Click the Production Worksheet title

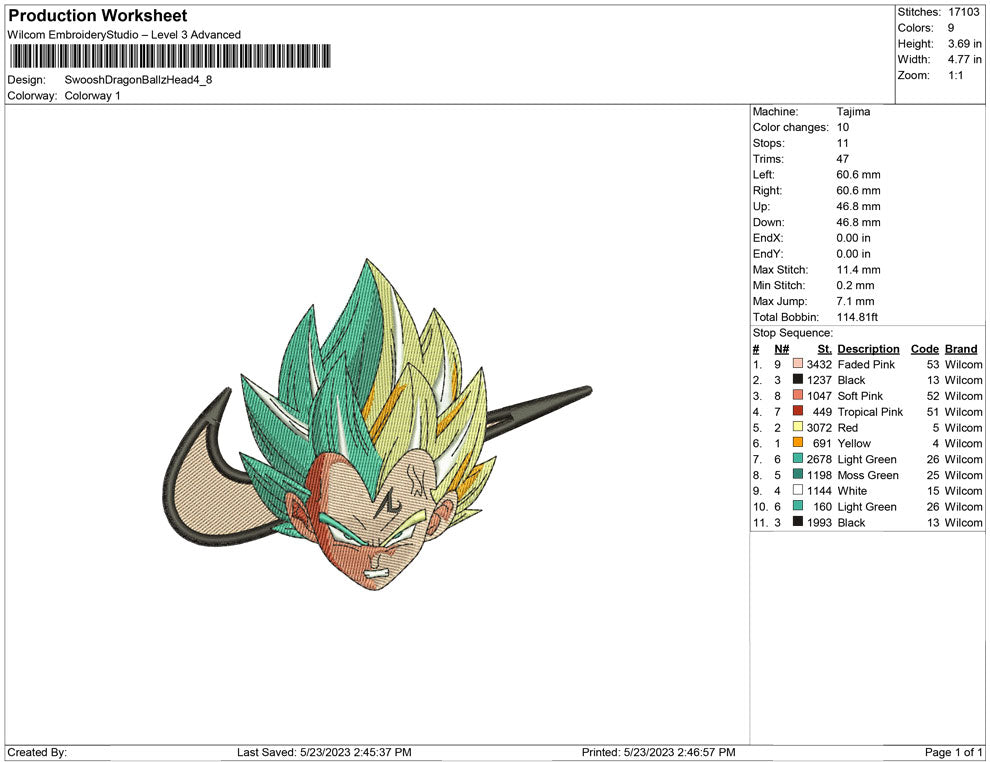(x=98, y=16)
